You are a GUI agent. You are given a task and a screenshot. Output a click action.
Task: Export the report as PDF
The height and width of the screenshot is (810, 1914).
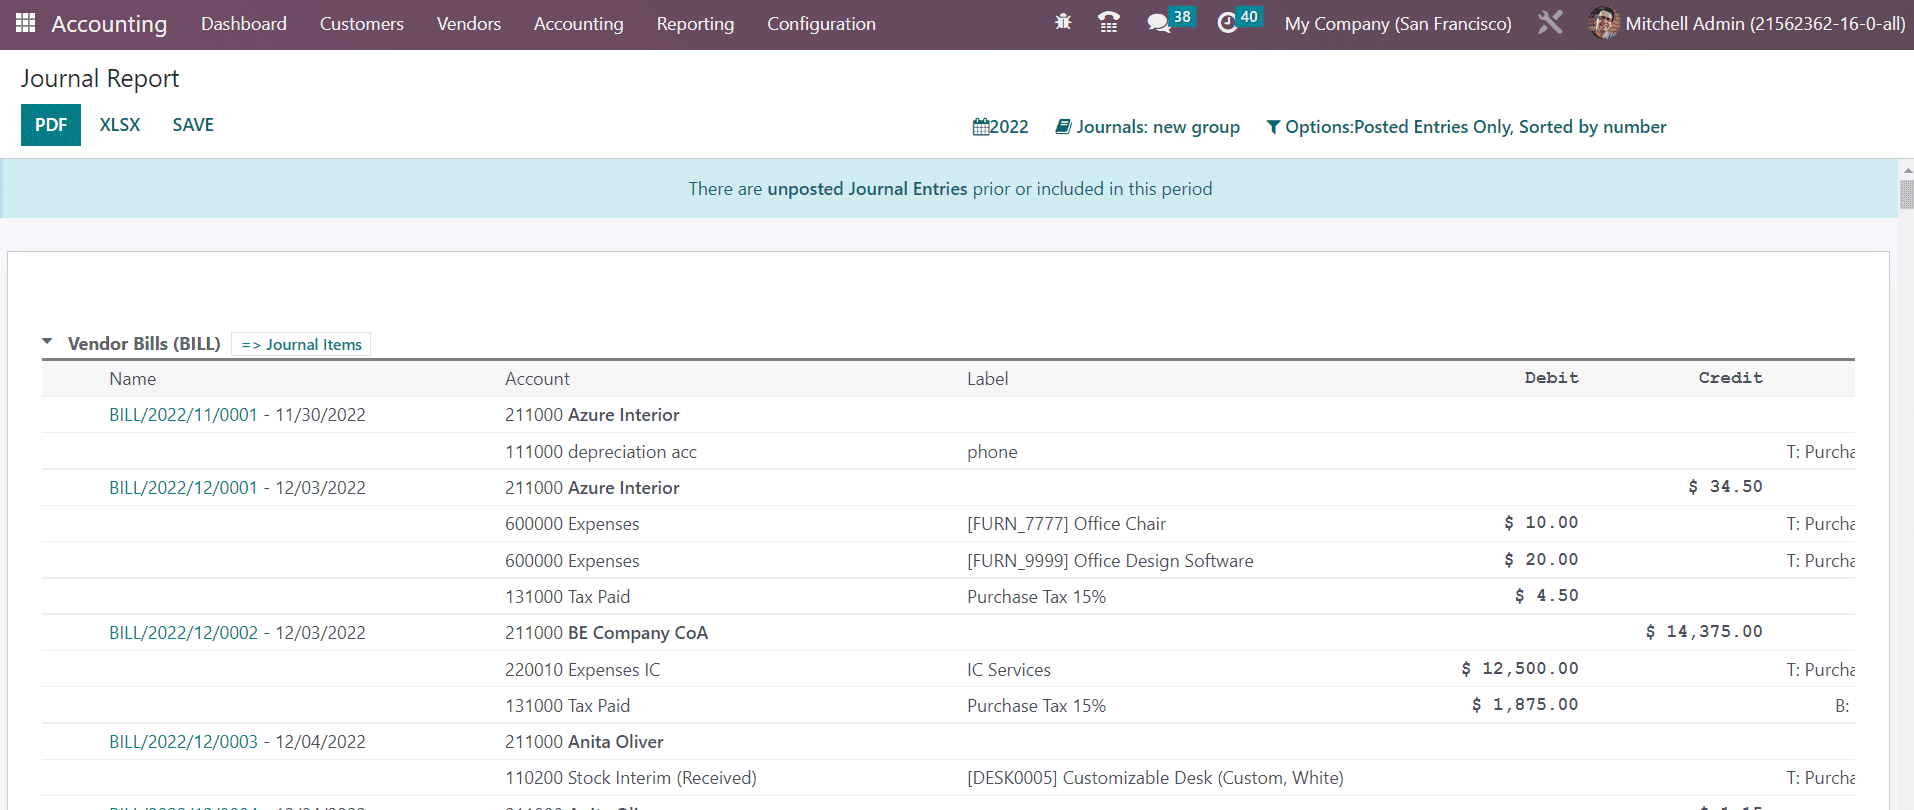click(x=51, y=125)
